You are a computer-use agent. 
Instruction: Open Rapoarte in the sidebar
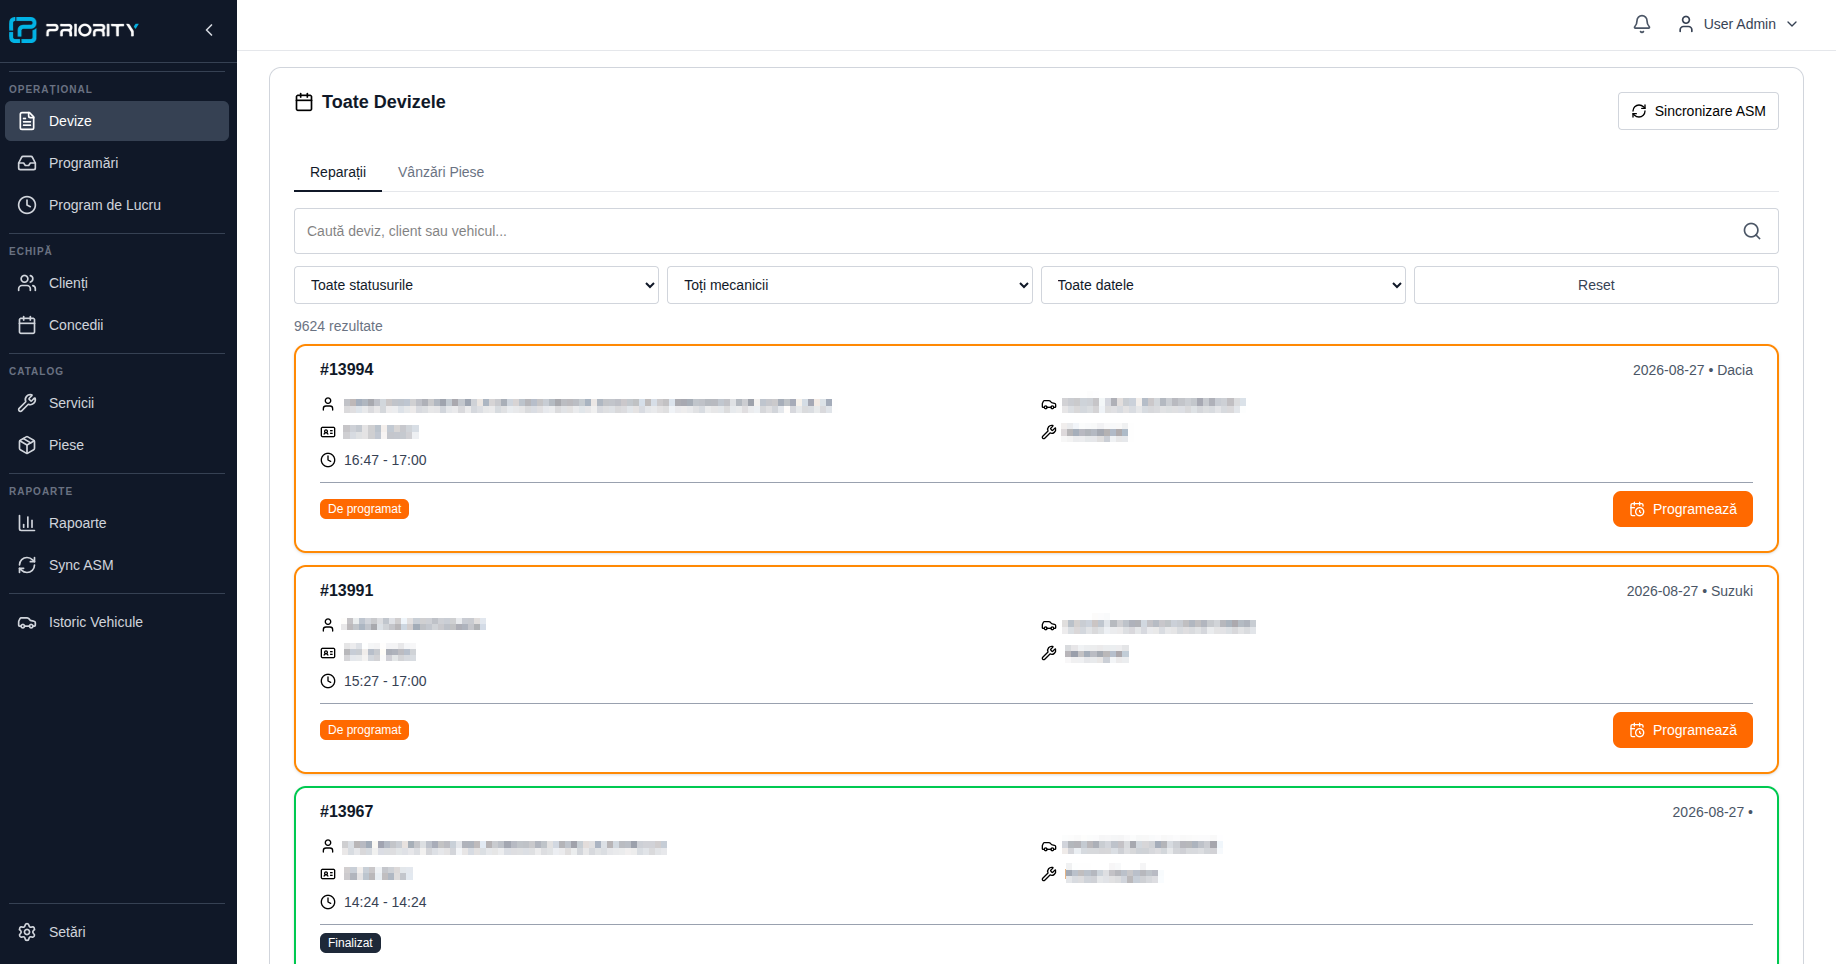coord(117,523)
